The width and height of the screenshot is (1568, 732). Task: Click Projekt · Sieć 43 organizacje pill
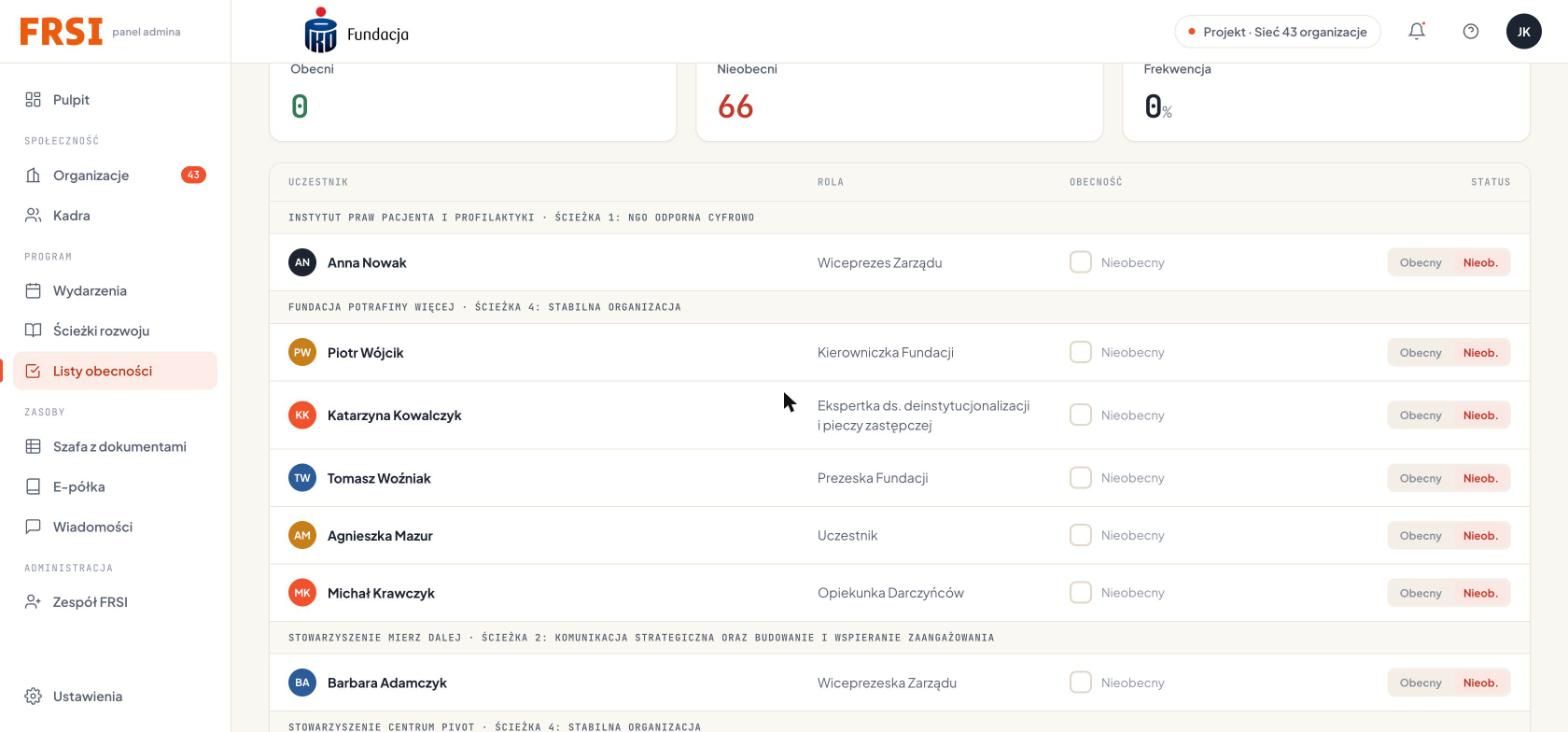1277,32
